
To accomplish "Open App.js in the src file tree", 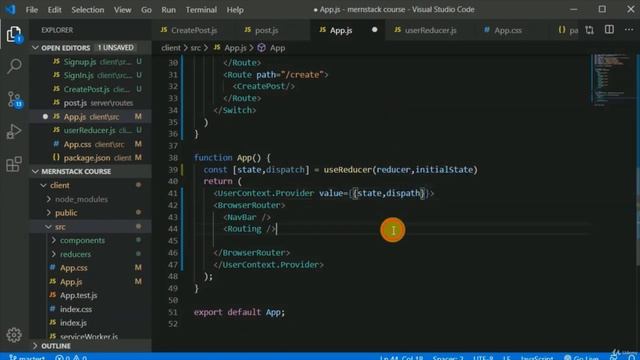I will click(91, 282).
